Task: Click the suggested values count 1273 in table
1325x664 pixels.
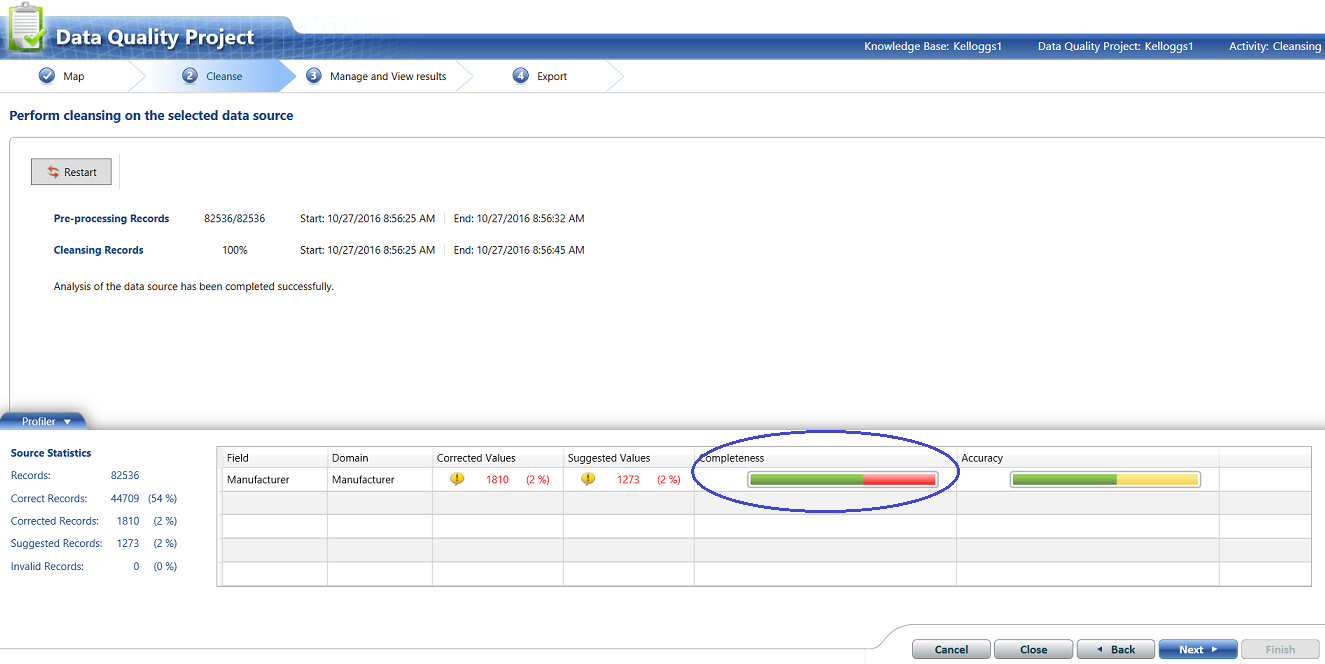Action: pyautogui.click(x=628, y=480)
